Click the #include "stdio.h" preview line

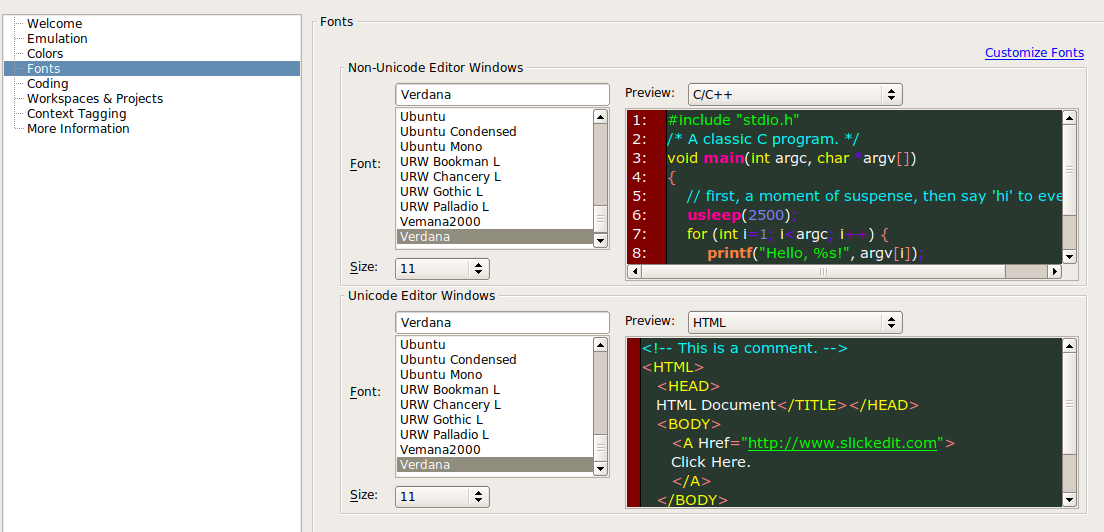[734, 120]
